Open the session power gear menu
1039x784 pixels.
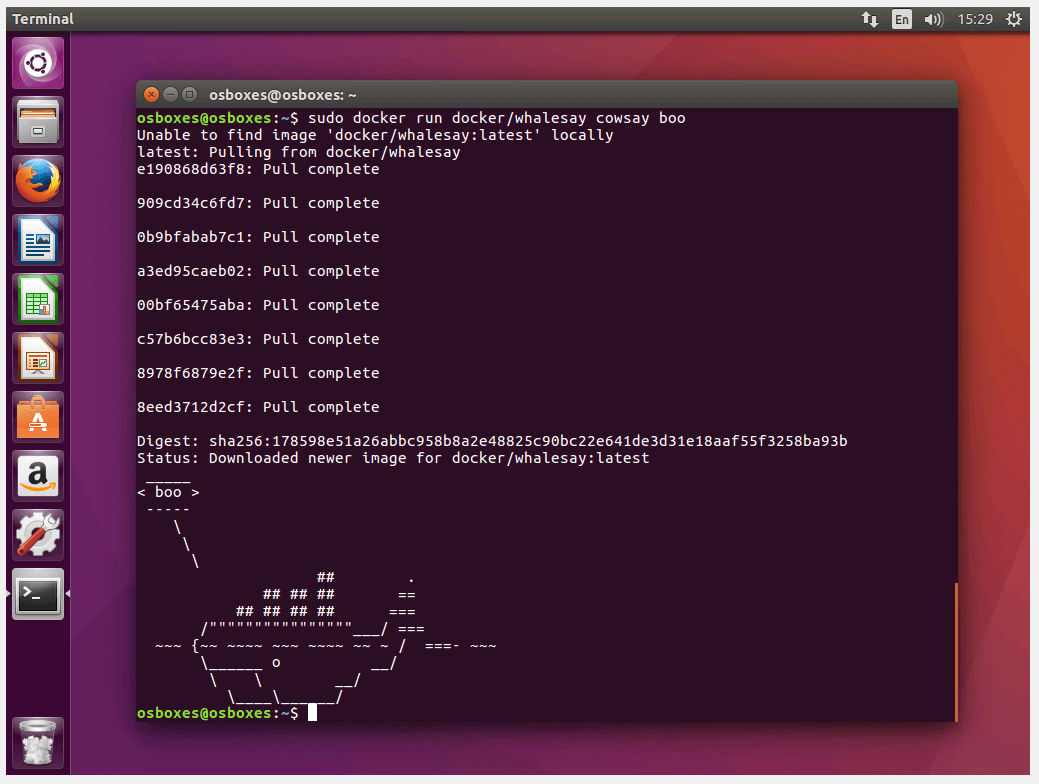point(1014,19)
